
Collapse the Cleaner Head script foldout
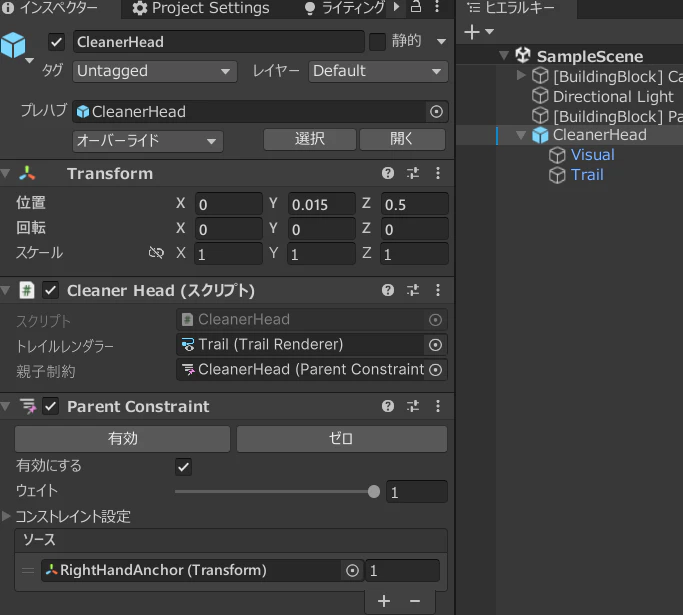pyautogui.click(x=5, y=290)
